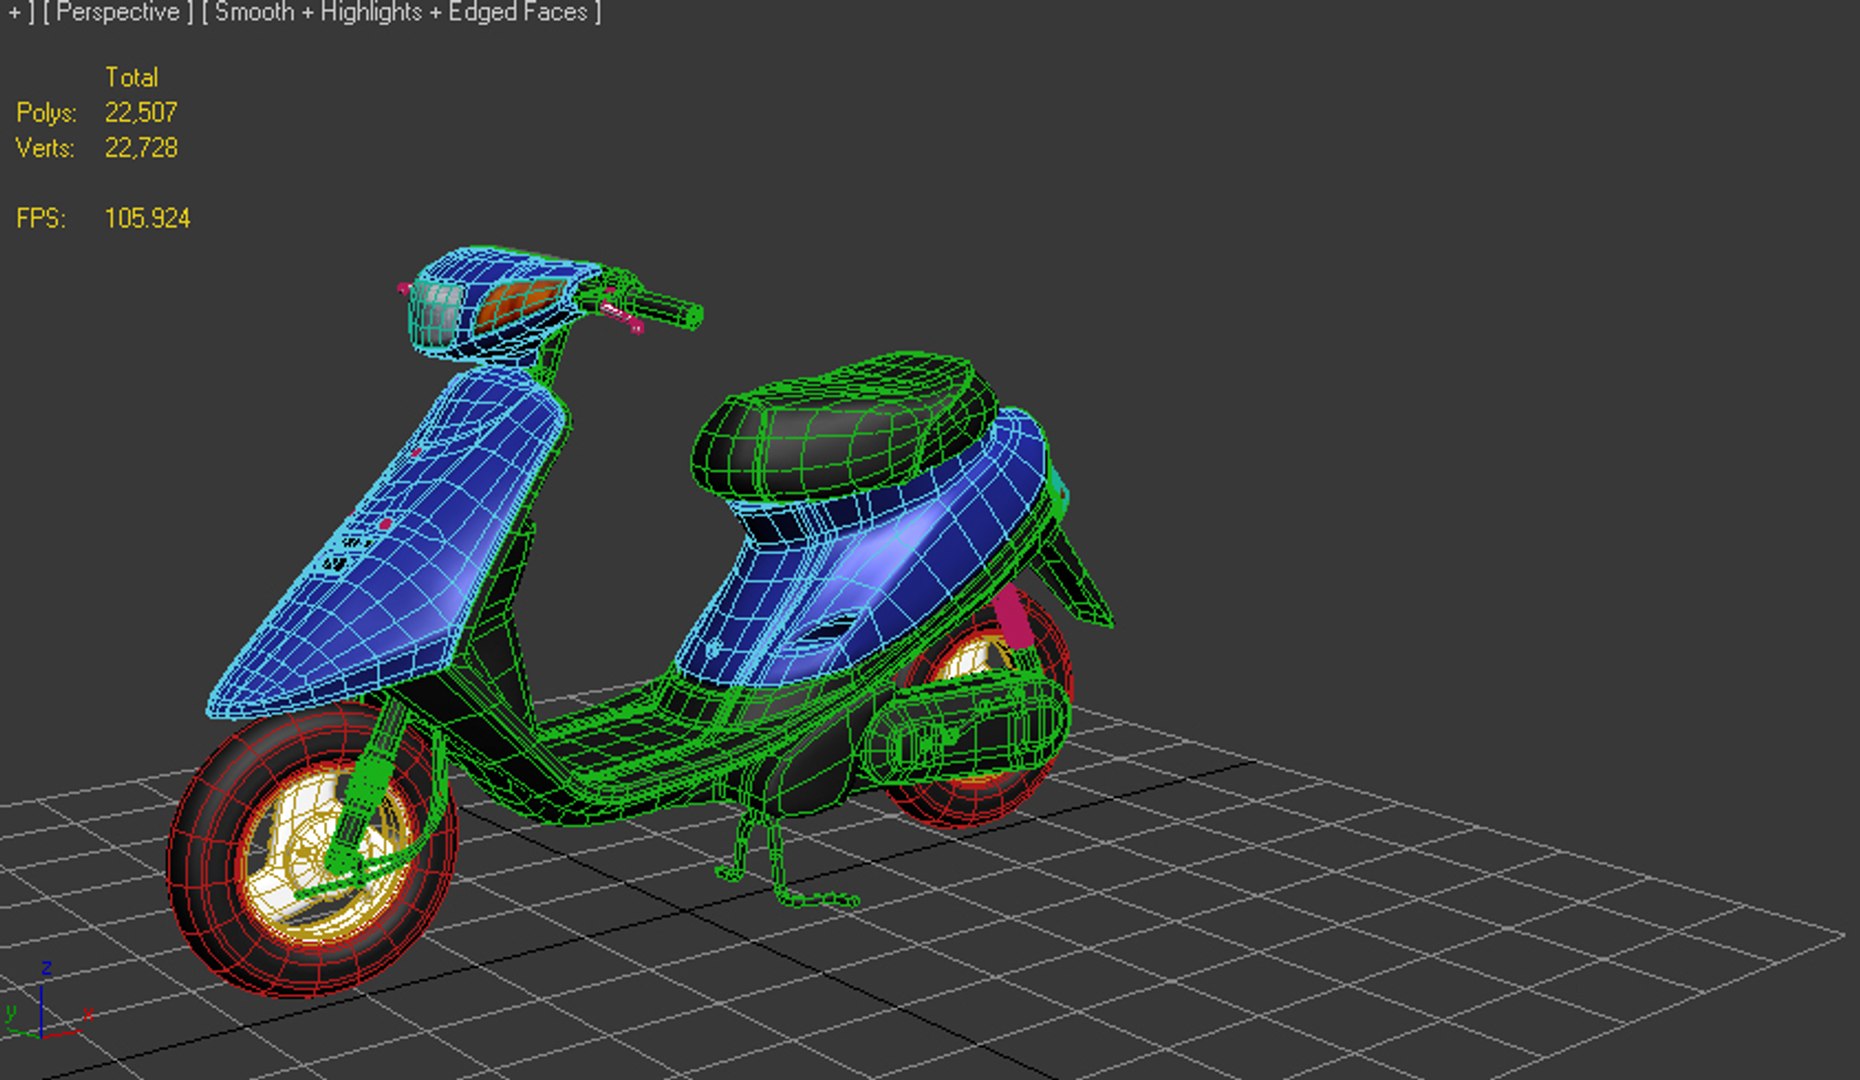Select the Verts count value 22,728

141,148
